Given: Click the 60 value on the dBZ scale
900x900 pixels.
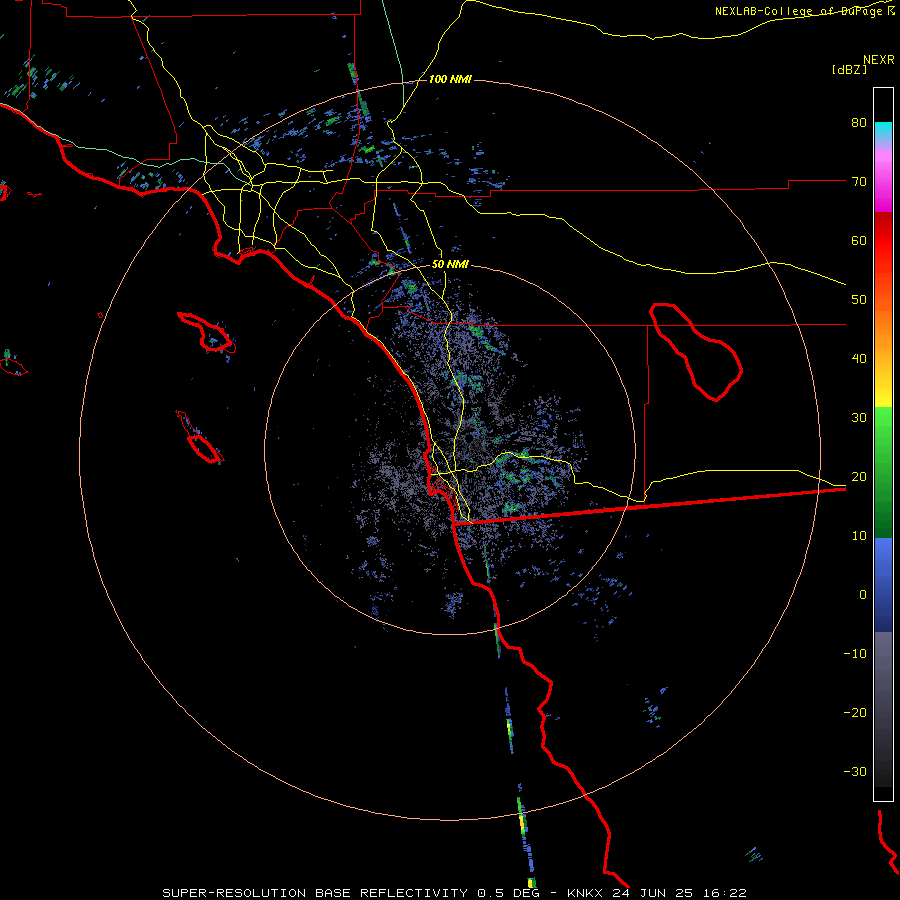Looking at the screenshot, I should click(x=859, y=240).
